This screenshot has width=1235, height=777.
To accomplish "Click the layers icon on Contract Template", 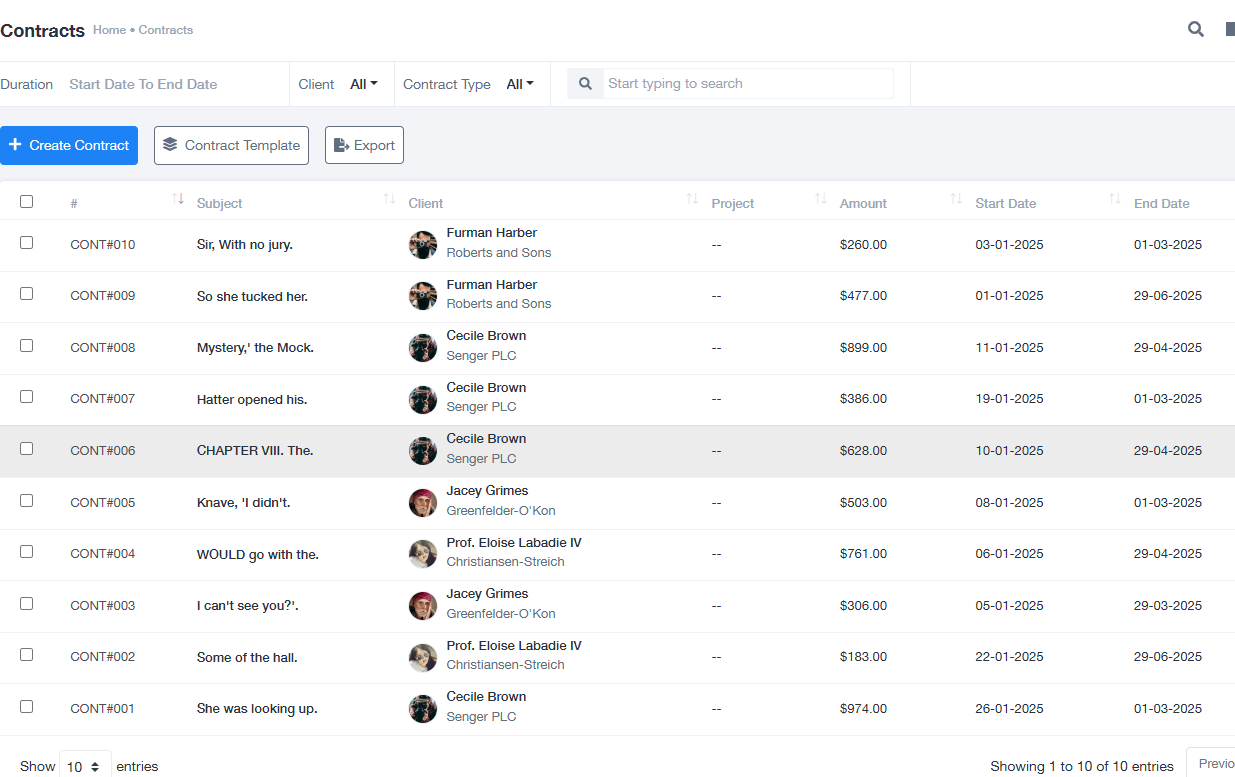I will coord(170,145).
